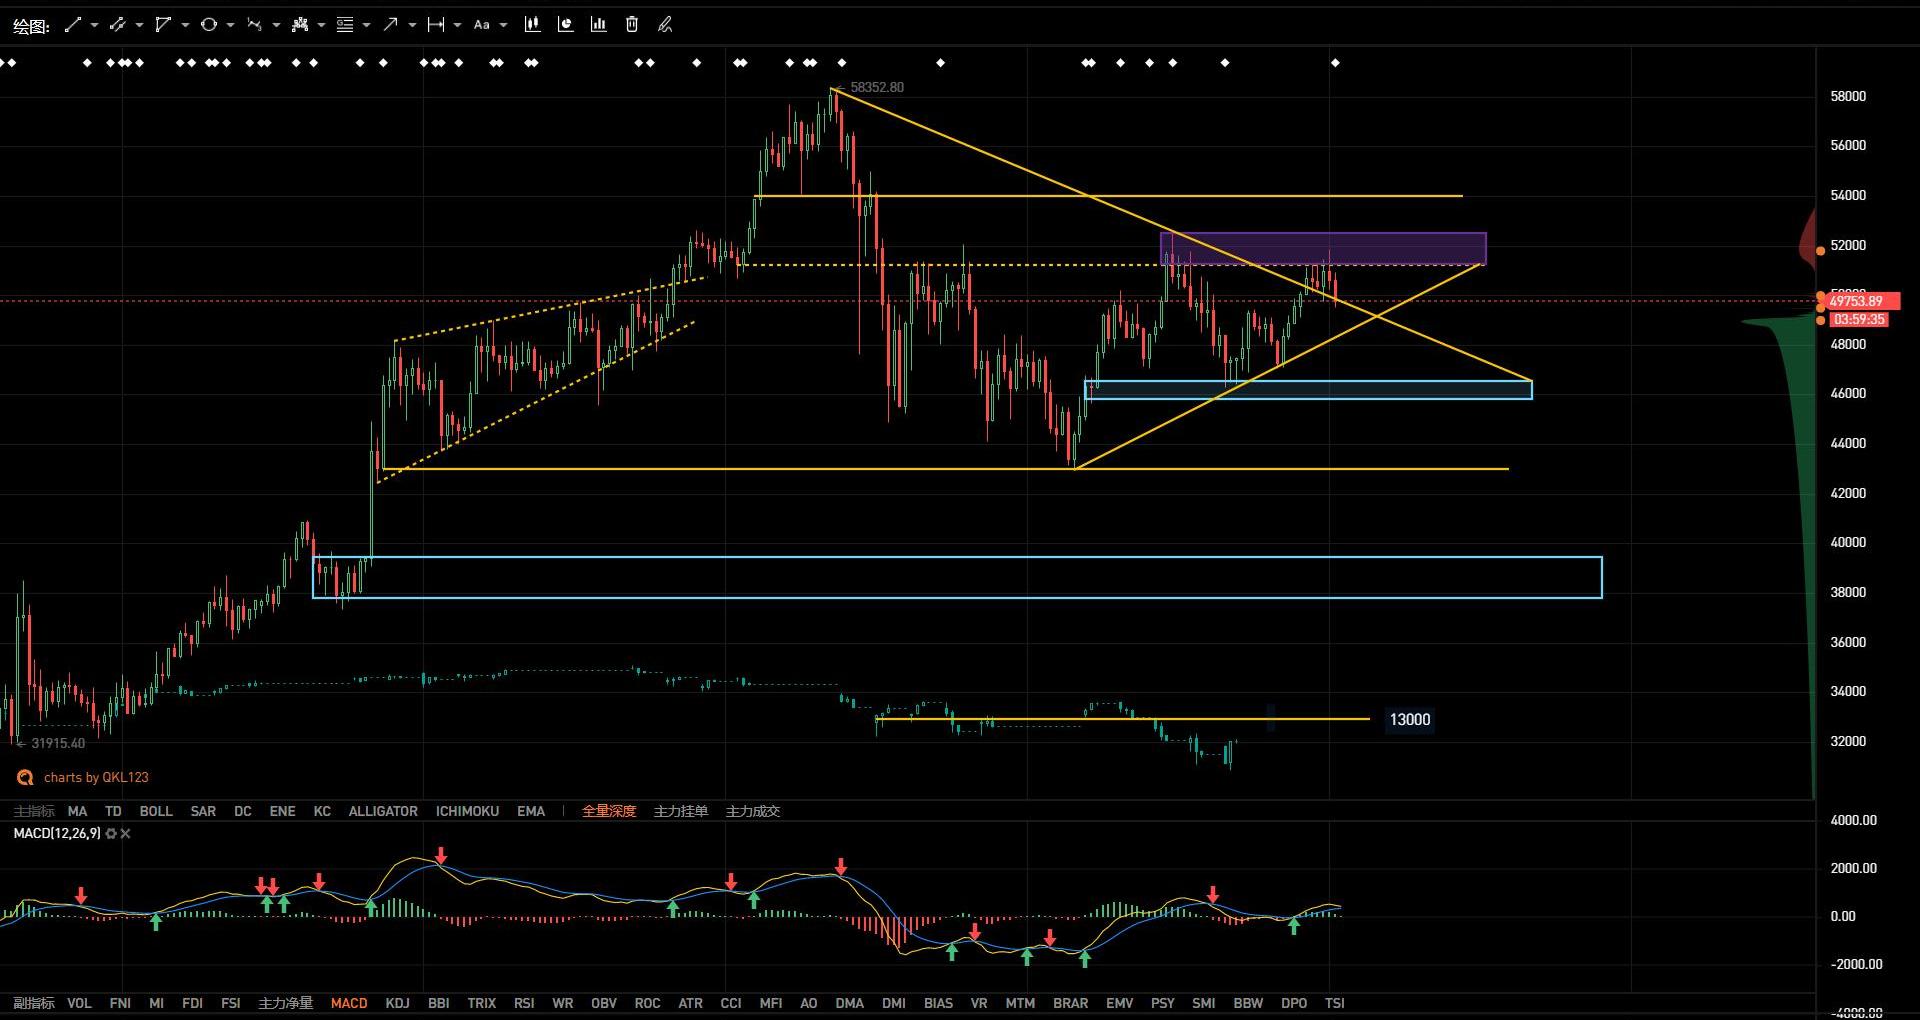
Task: Select the ellipse shape drawing tool
Action: 208,25
